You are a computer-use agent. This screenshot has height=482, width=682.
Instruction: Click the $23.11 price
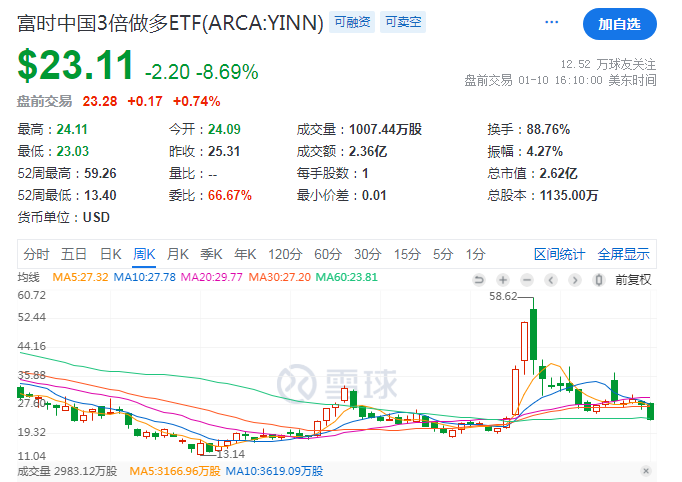tap(75, 65)
